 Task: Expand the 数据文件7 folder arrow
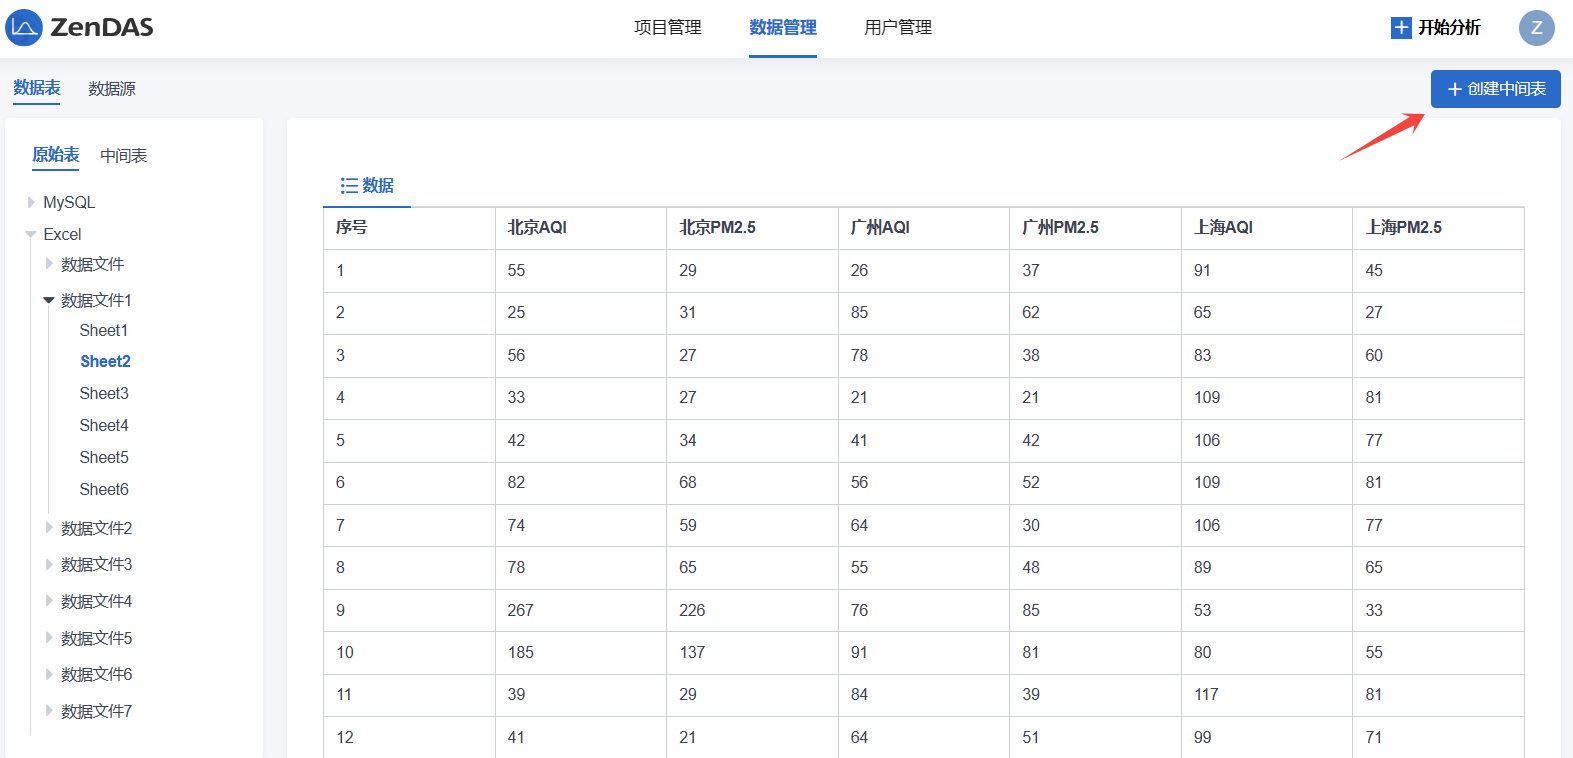point(49,711)
